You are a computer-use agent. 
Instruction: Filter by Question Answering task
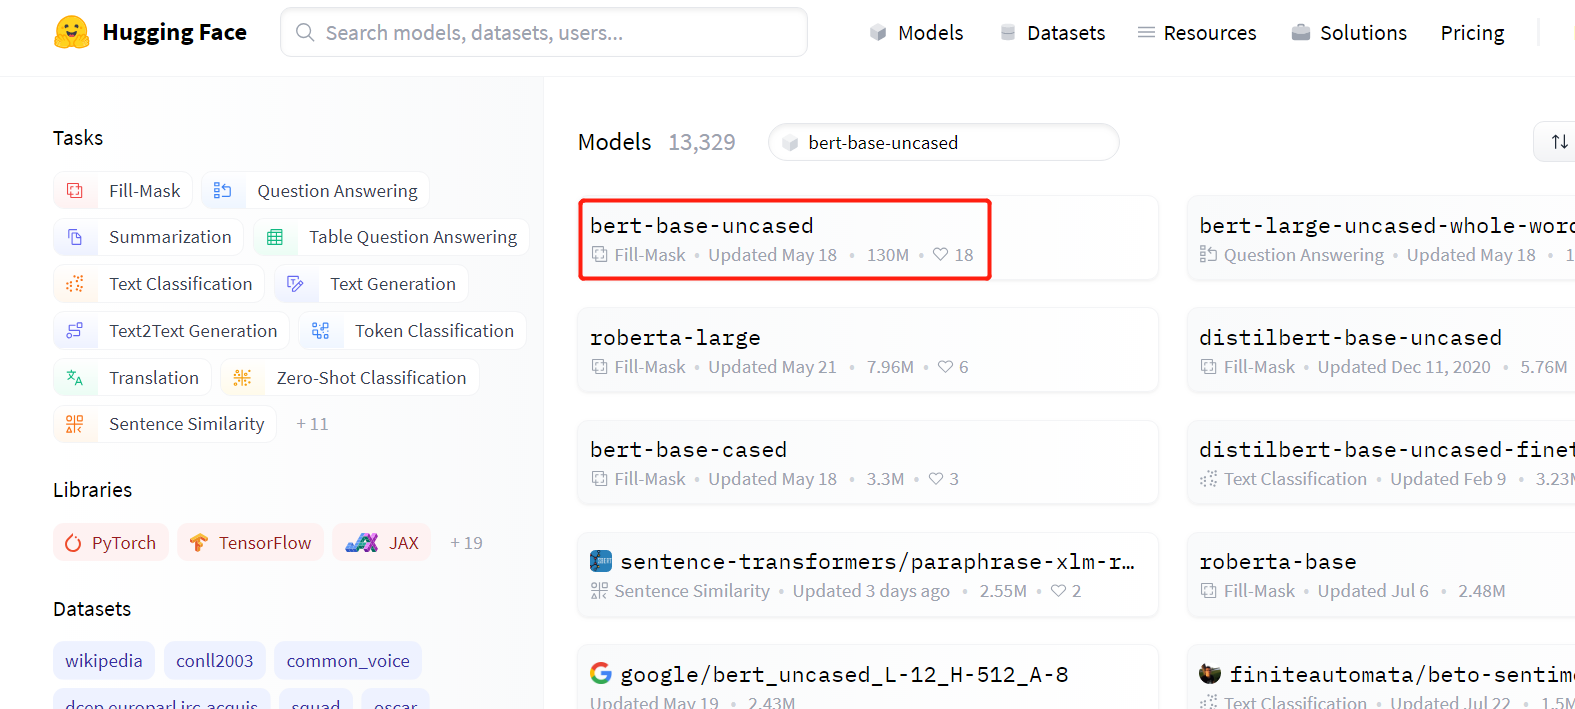click(x=316, y=190)
